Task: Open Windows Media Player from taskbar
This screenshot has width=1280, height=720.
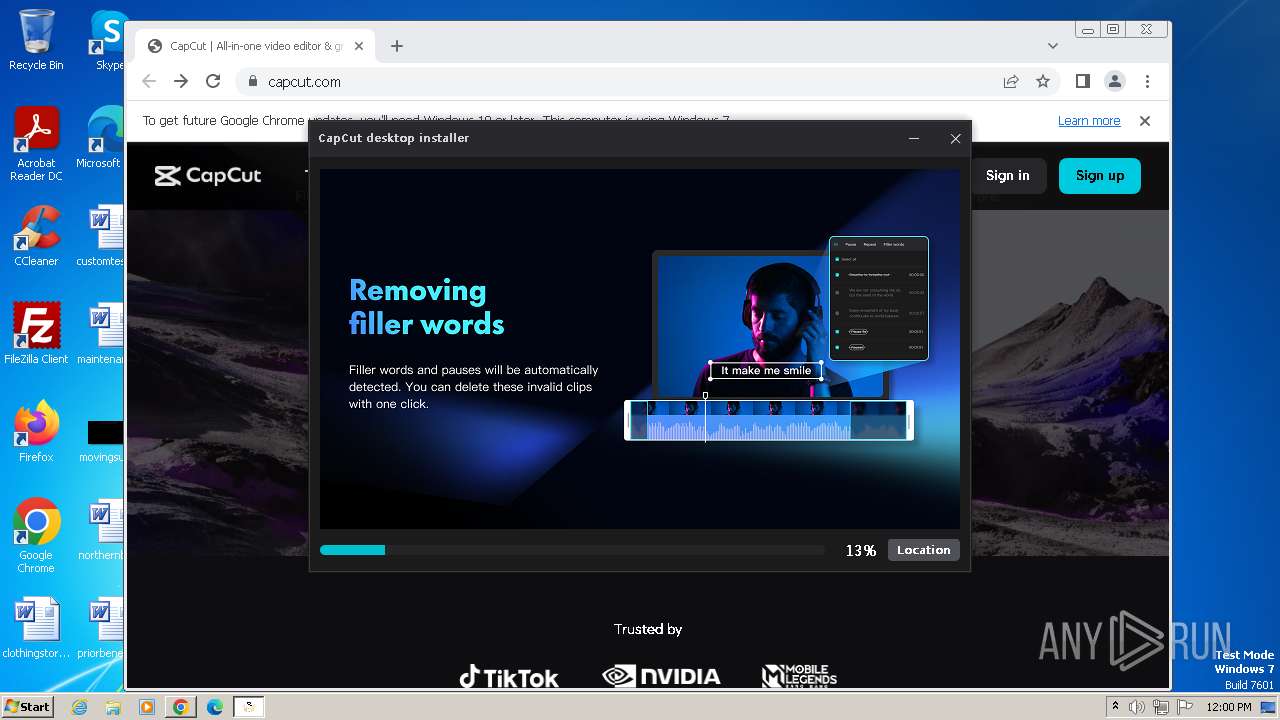Action: pos(147,707)
